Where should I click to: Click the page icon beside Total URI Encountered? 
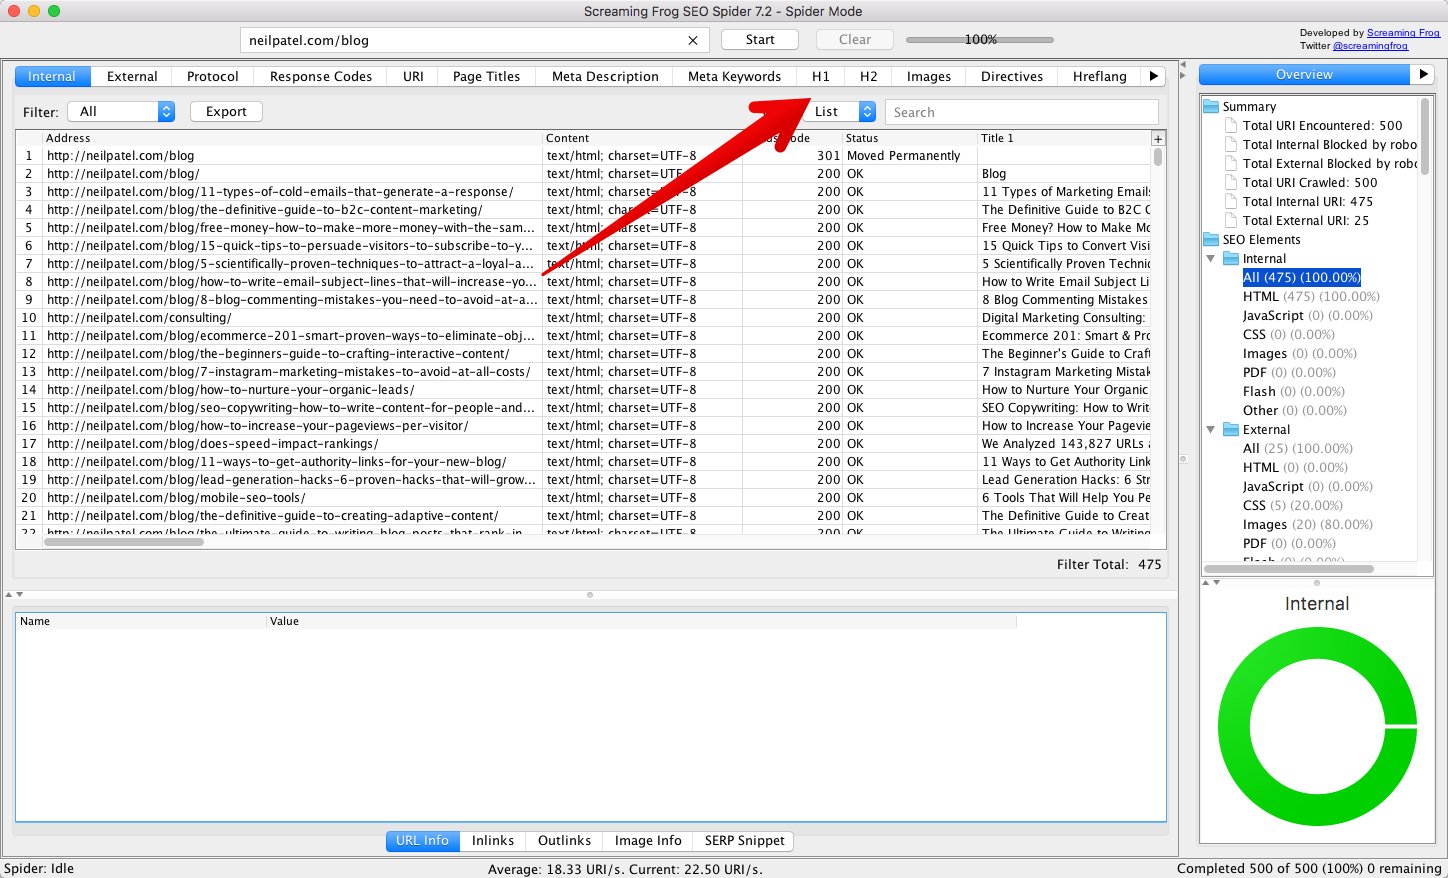click(1231, 125)
